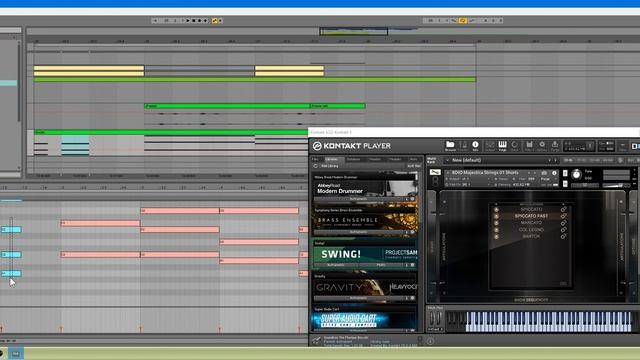Click the snapshot camera icon on Majestica instrument
The height and width of the screenshot is (360, 640).
pyautogui.click(x=544, y=173)
